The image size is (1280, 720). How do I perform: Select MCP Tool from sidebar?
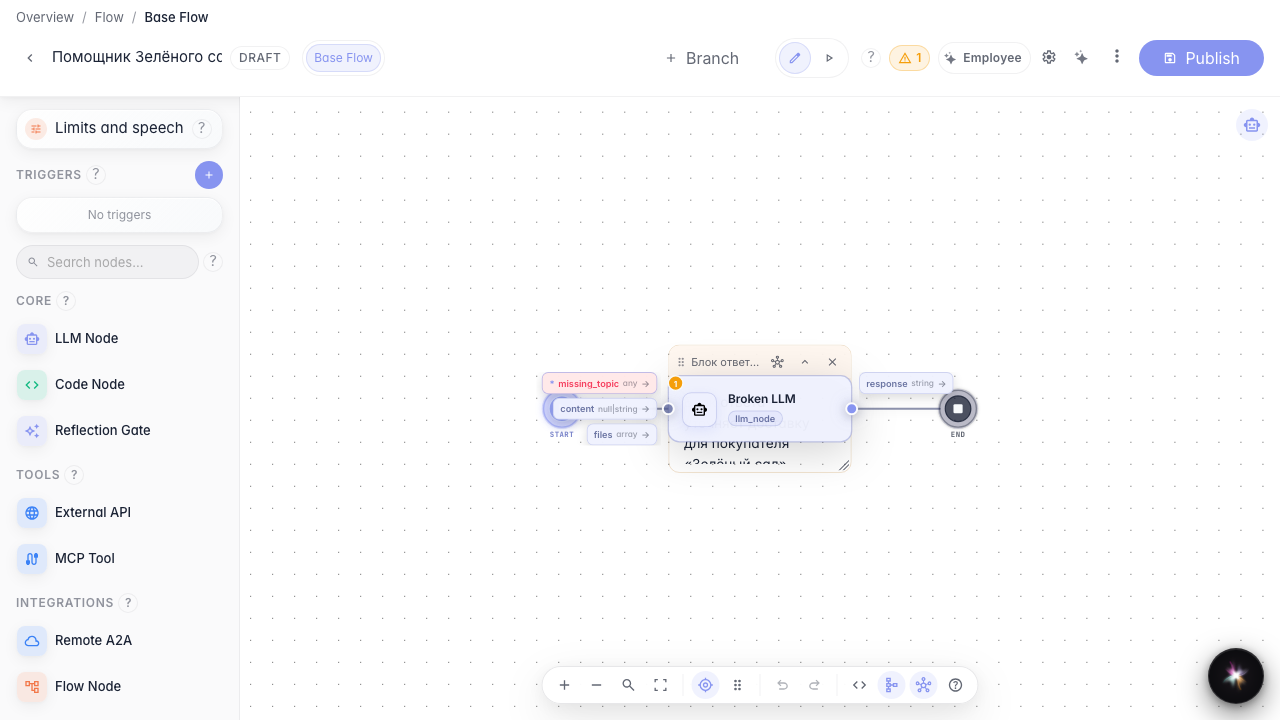click(119, 559)
